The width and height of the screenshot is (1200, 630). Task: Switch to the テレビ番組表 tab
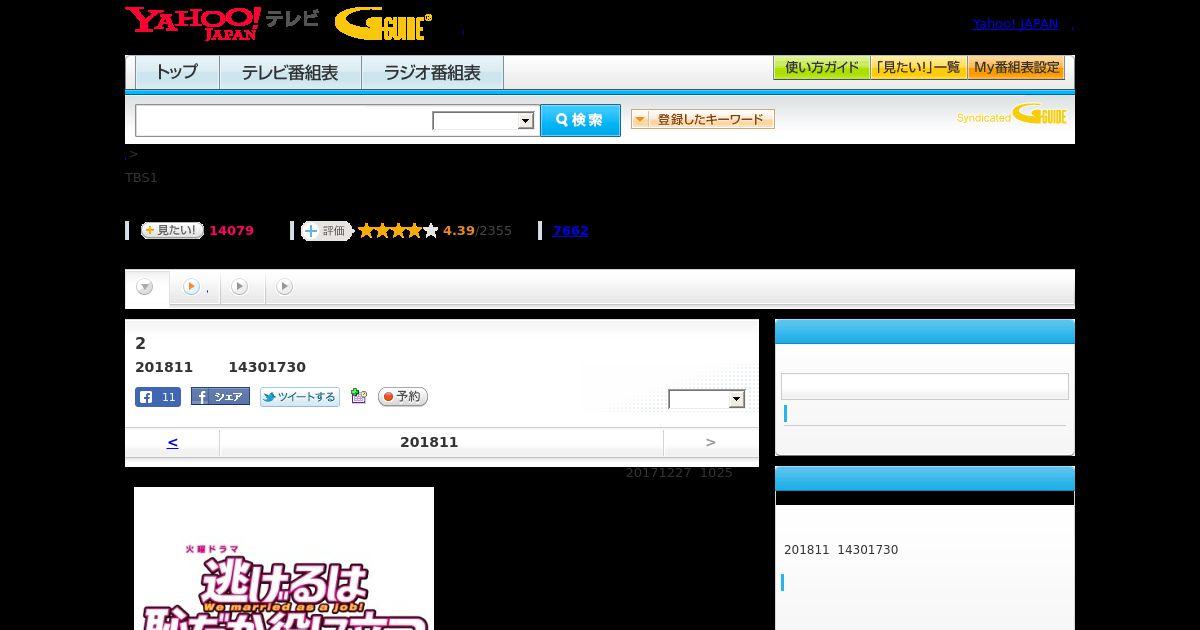(290, 72)
